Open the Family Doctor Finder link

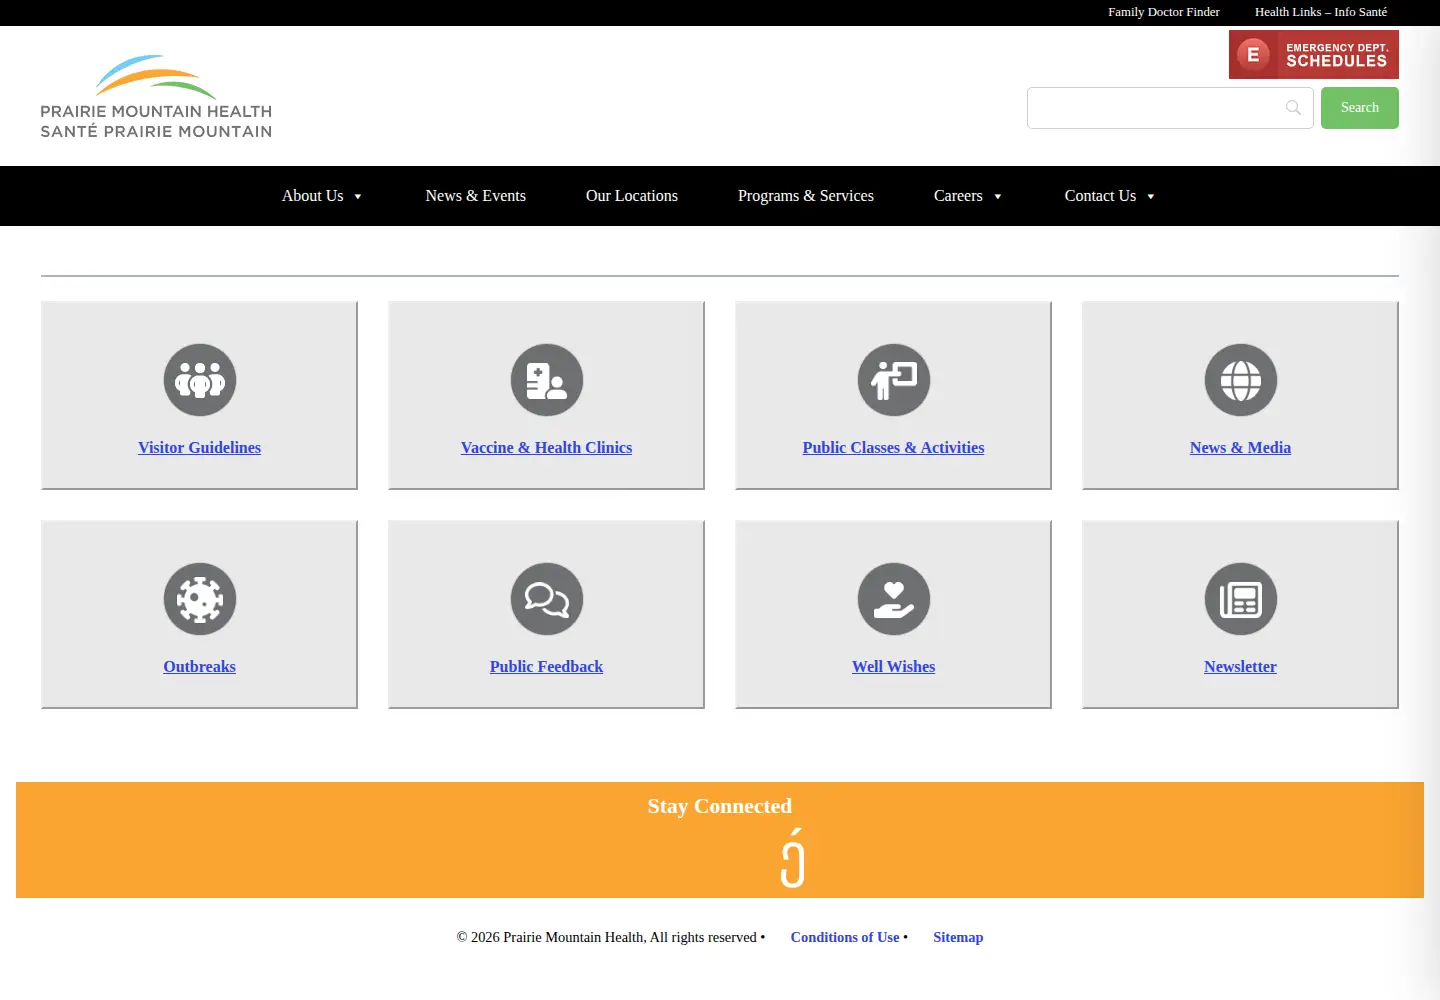click(x=1164, y=12)
